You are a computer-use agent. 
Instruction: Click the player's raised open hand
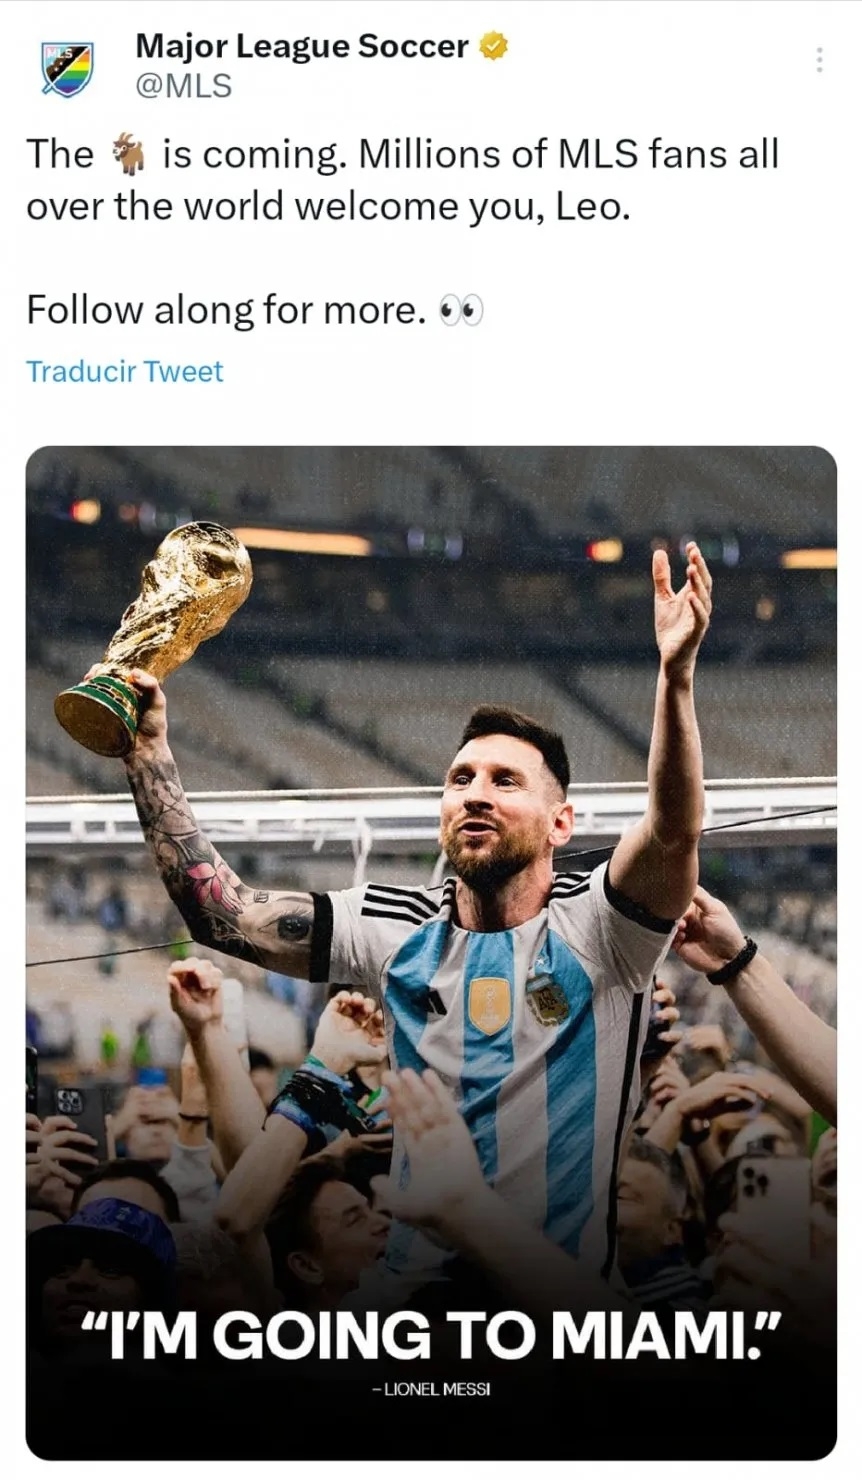coord(681,600)
